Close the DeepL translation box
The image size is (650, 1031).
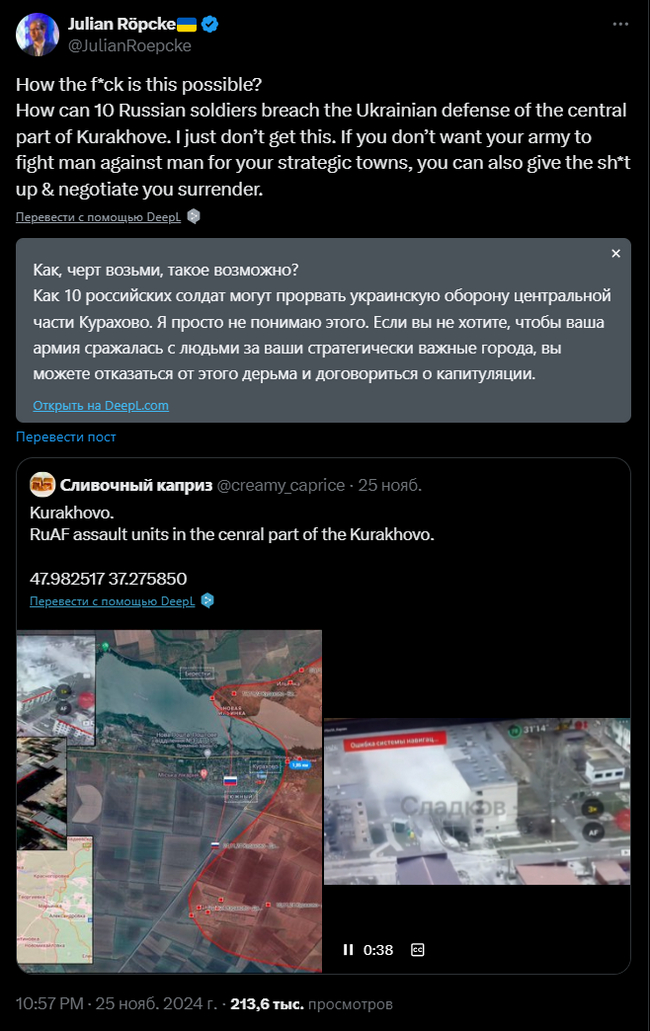pyautogui.click(x=616, y=253)
